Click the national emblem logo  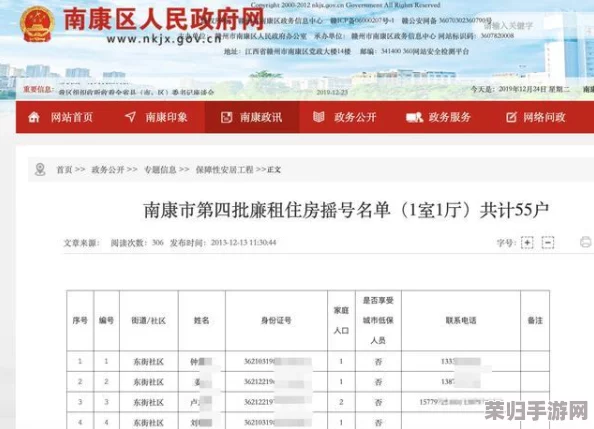pos(37,25)
